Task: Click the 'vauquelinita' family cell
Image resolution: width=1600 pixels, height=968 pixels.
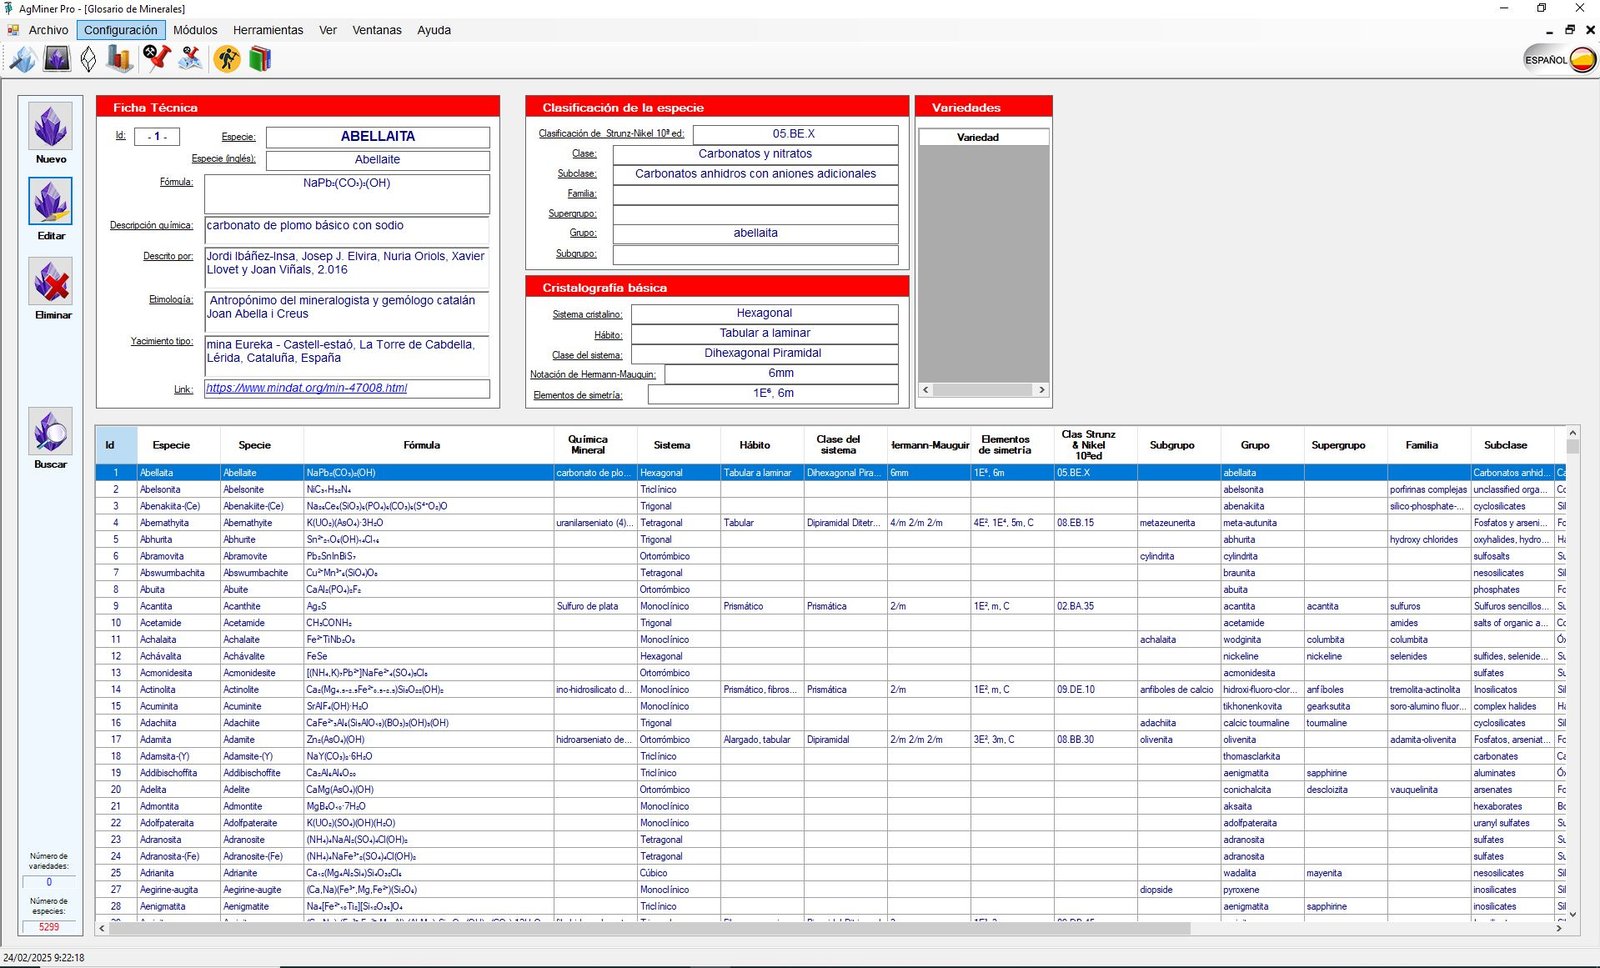Action: click(1429, 789)
